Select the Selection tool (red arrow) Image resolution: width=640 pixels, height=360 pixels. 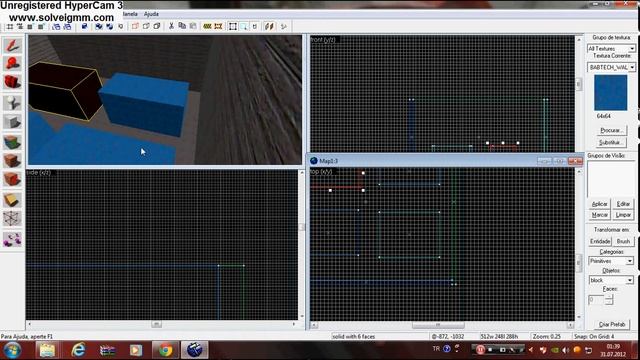click(12, 45)
